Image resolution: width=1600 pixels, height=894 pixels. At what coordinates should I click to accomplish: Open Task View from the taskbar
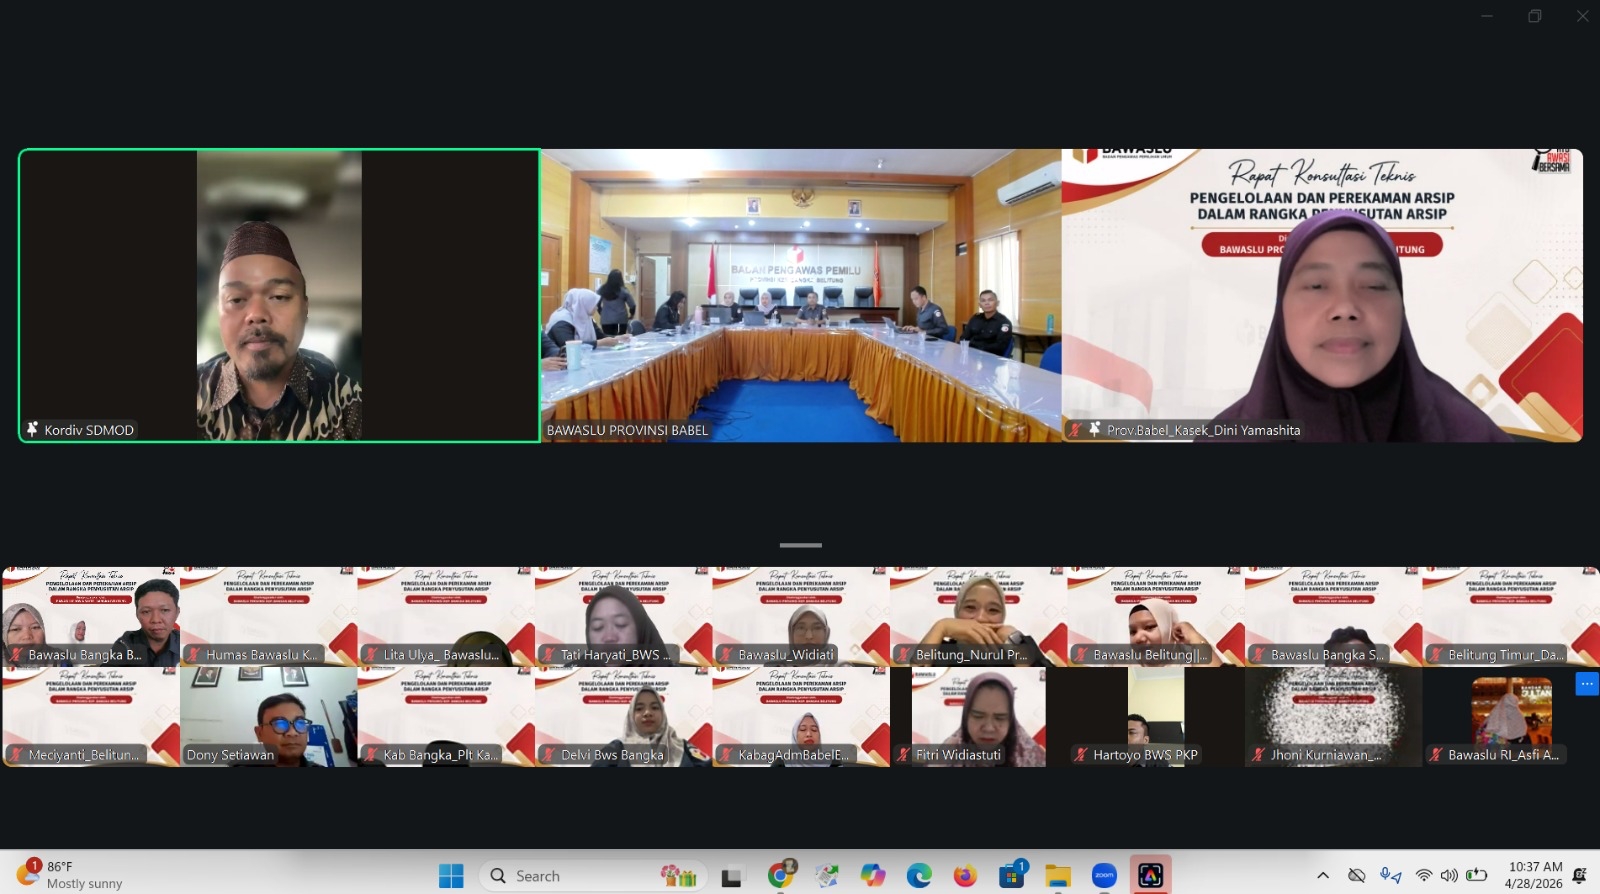pos(731,877)
